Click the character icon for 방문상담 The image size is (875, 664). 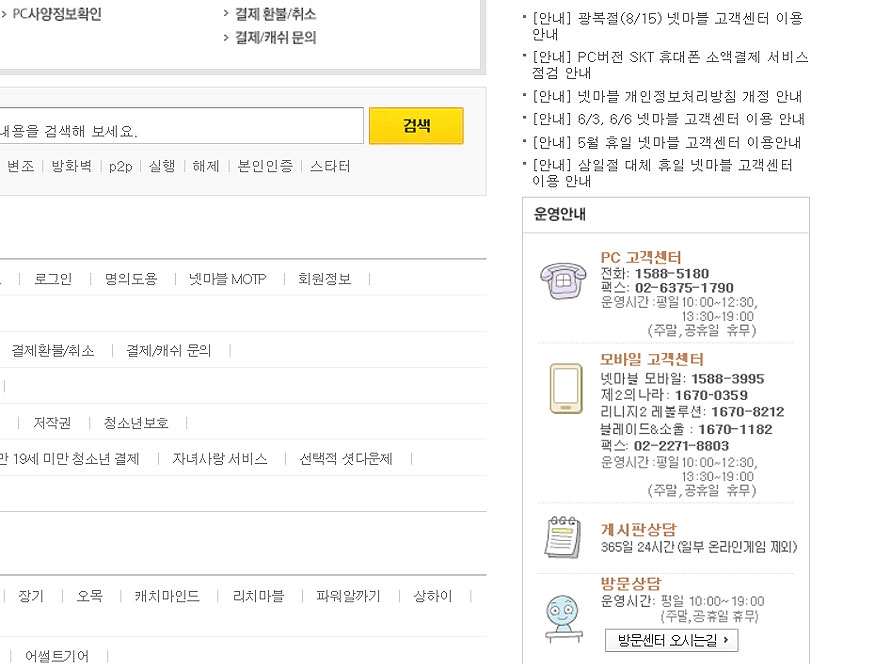(563, 615)
